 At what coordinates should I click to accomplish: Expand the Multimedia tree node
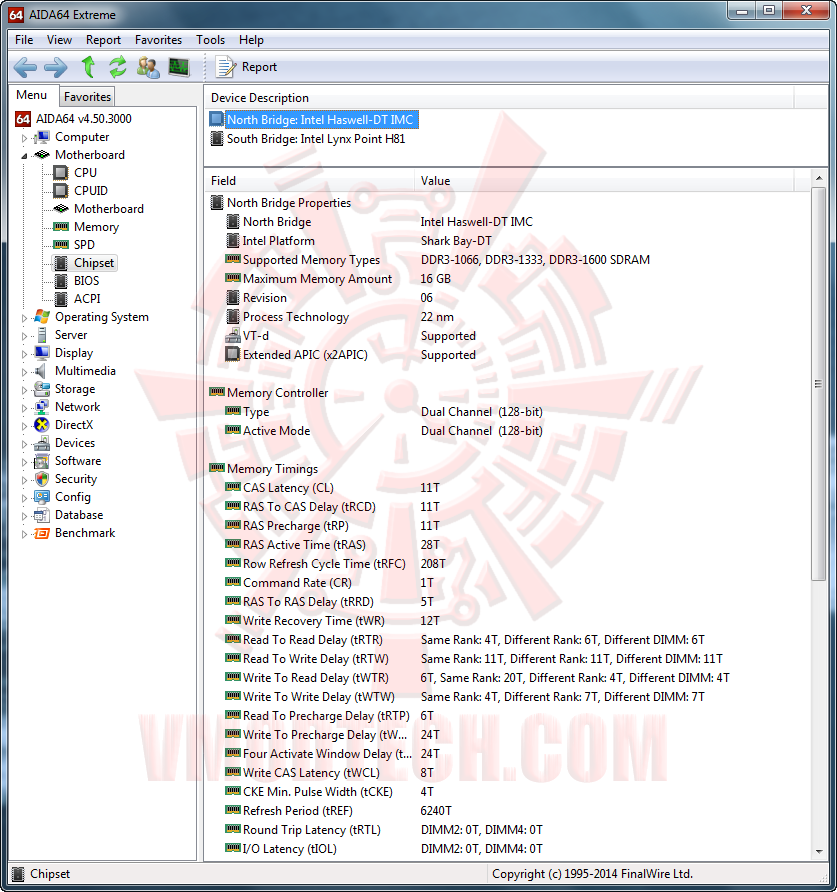point(24,371)
